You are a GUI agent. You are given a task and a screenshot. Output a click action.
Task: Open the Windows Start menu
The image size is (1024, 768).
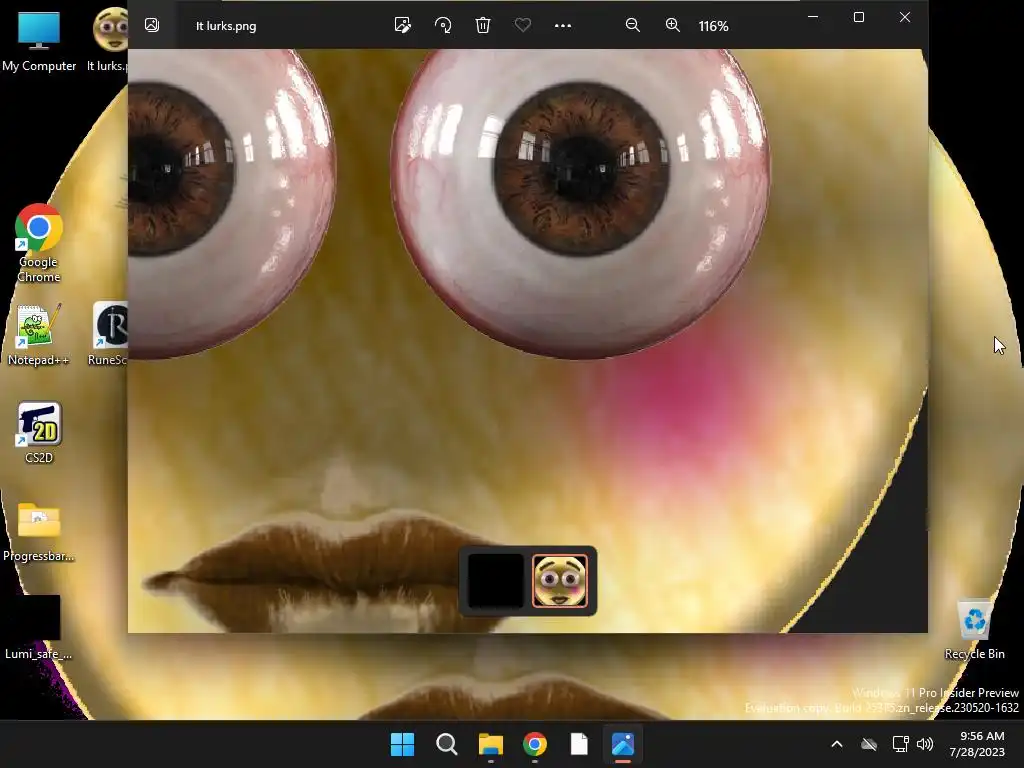click(x=402, y=744)
